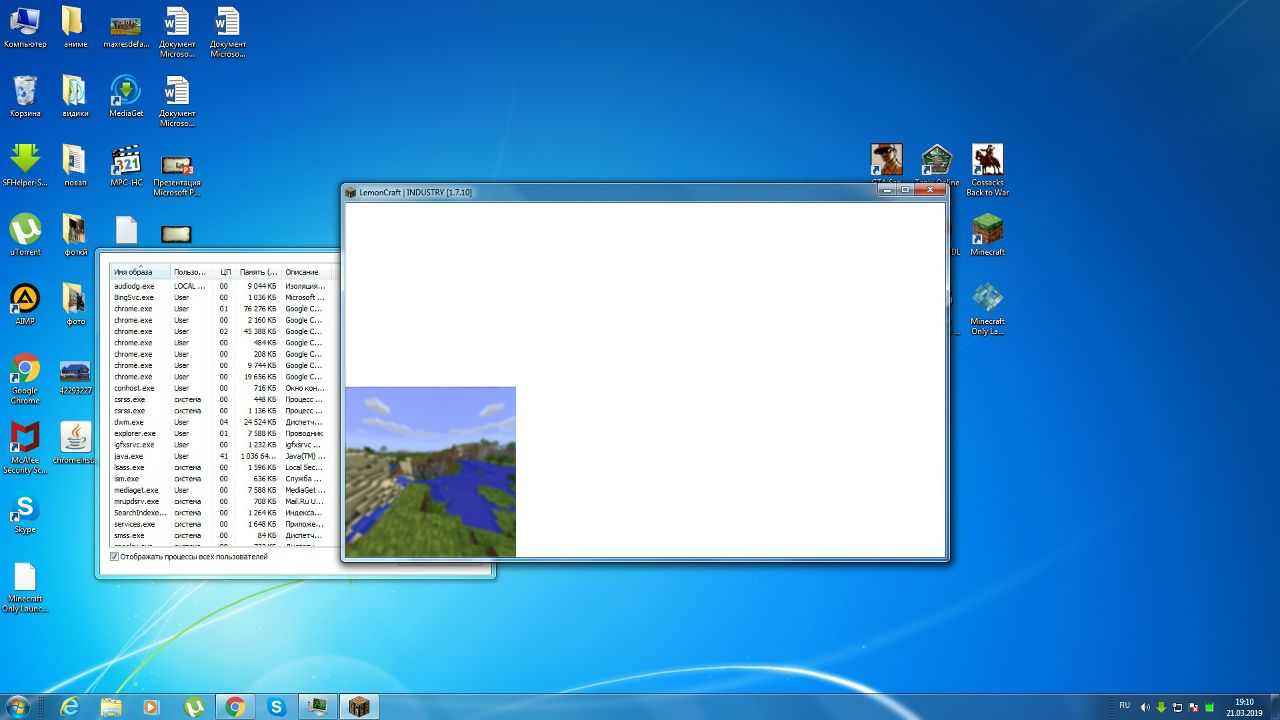Click the Start button on taskbar

17,706
